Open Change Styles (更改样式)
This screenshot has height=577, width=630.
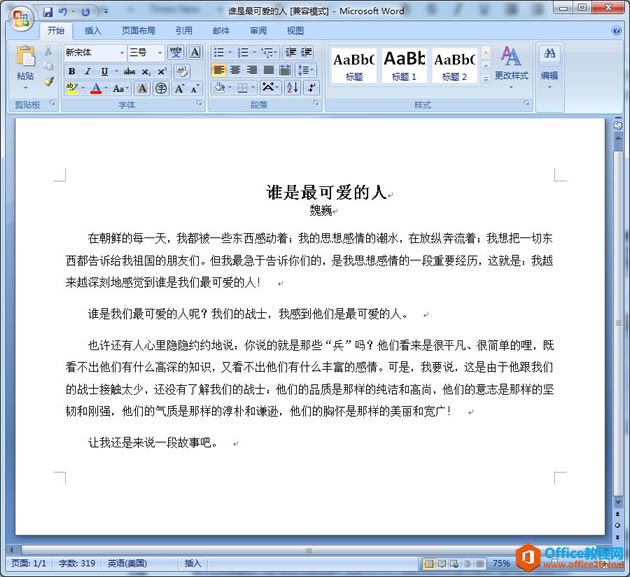511,66
